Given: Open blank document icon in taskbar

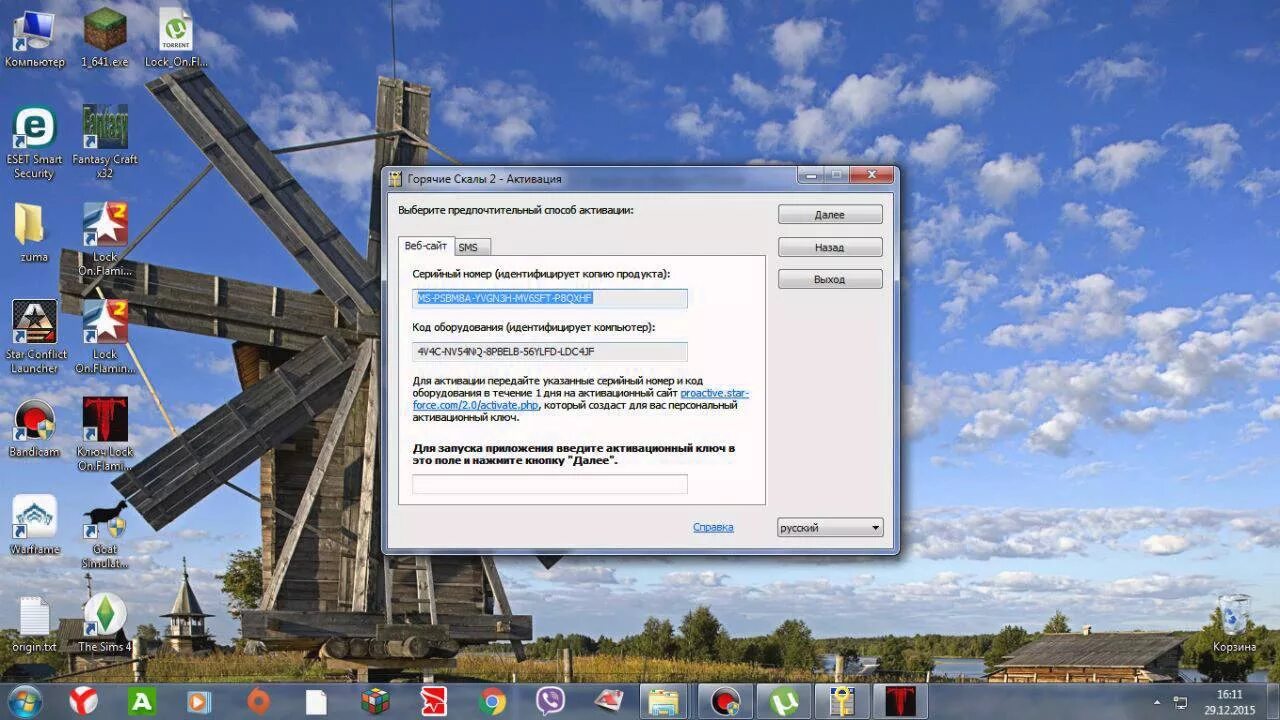Looking at the screenshot, I should pos(317,701).
